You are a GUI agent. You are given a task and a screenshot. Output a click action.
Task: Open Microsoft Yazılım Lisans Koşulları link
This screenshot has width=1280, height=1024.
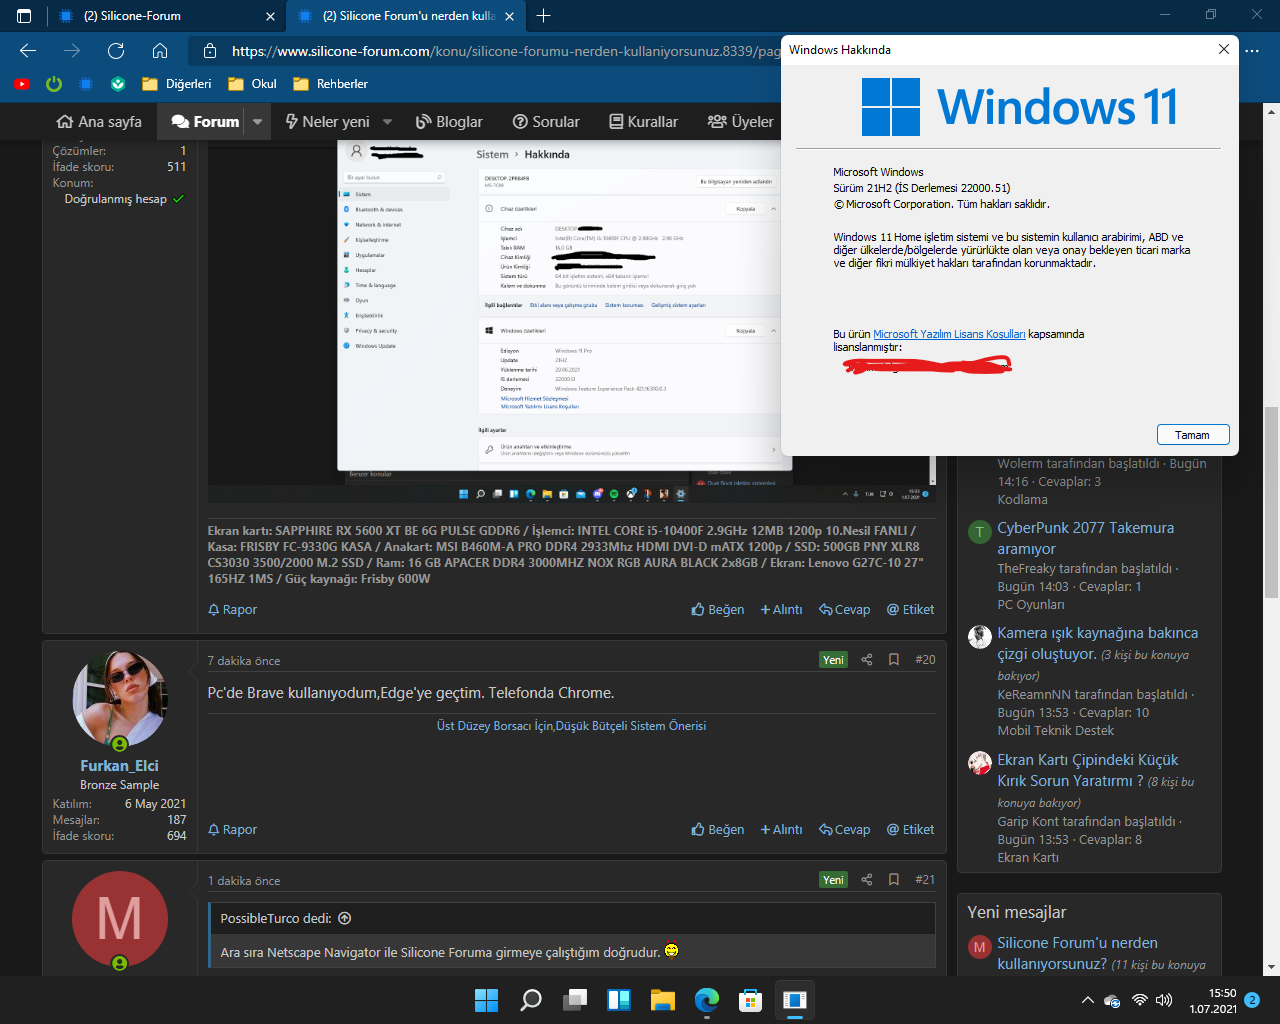(x=949, y=335)
